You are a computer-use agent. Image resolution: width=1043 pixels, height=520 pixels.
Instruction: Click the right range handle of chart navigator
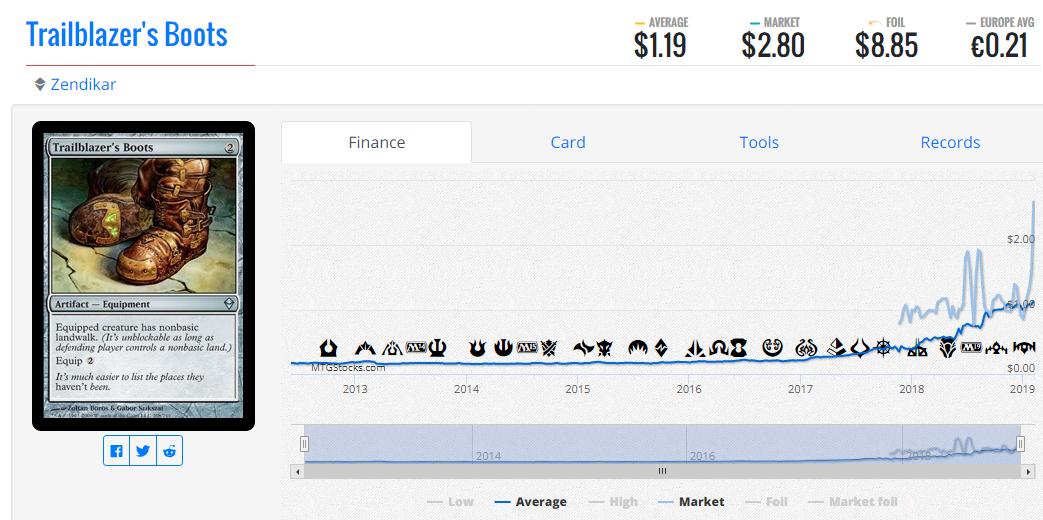click(x=1020, y=444)
